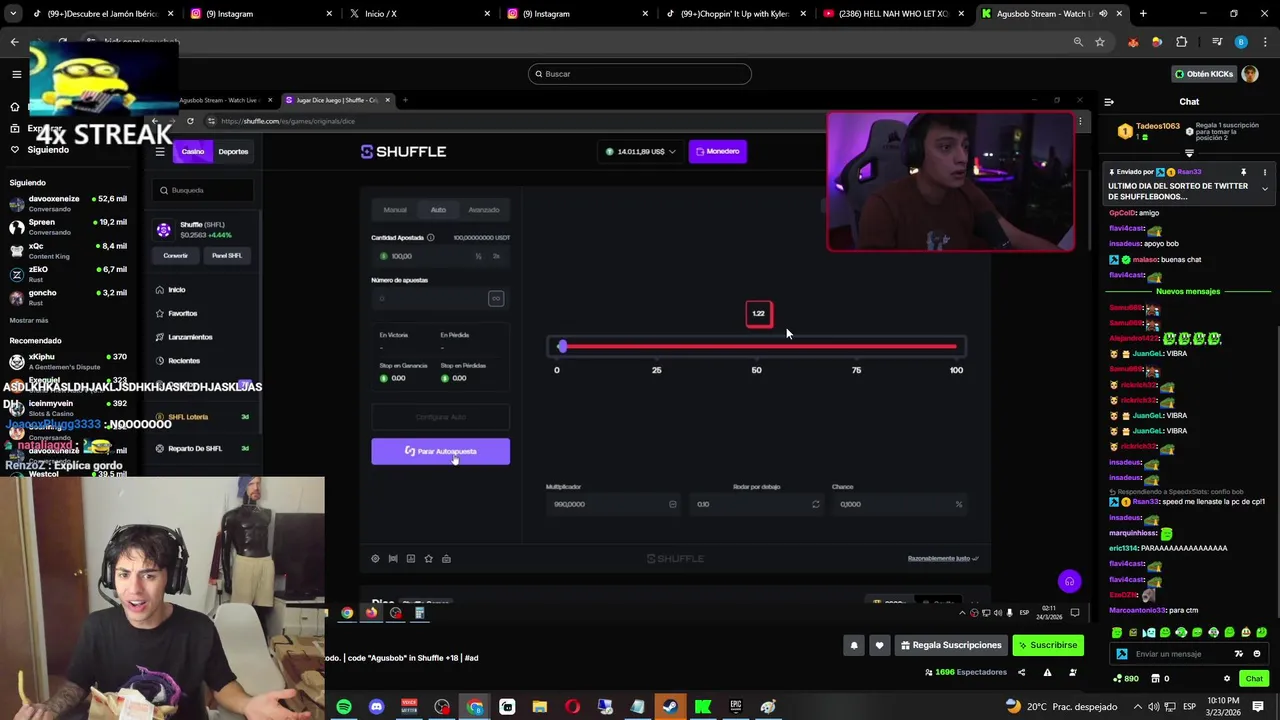Viewport: 1280px width, 720px height.
Task: Open davooxeneize channel in Siguiendo list
Action: coord(68,203)
